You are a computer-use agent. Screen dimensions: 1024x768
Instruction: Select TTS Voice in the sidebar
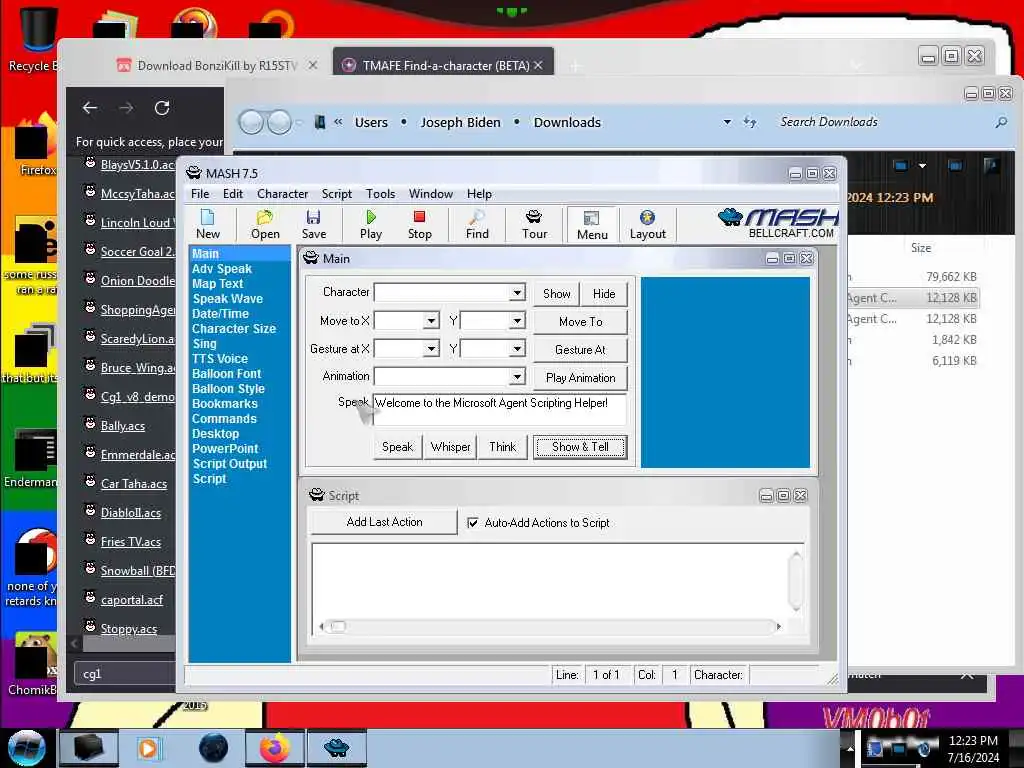coord(220,359)
